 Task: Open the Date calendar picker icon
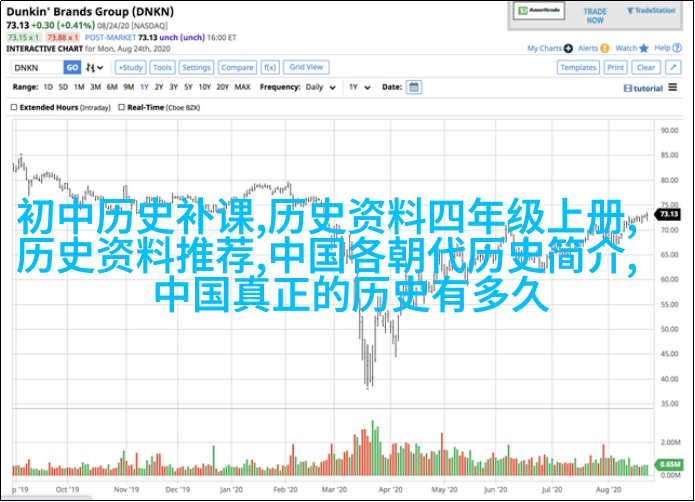[414, 87]
